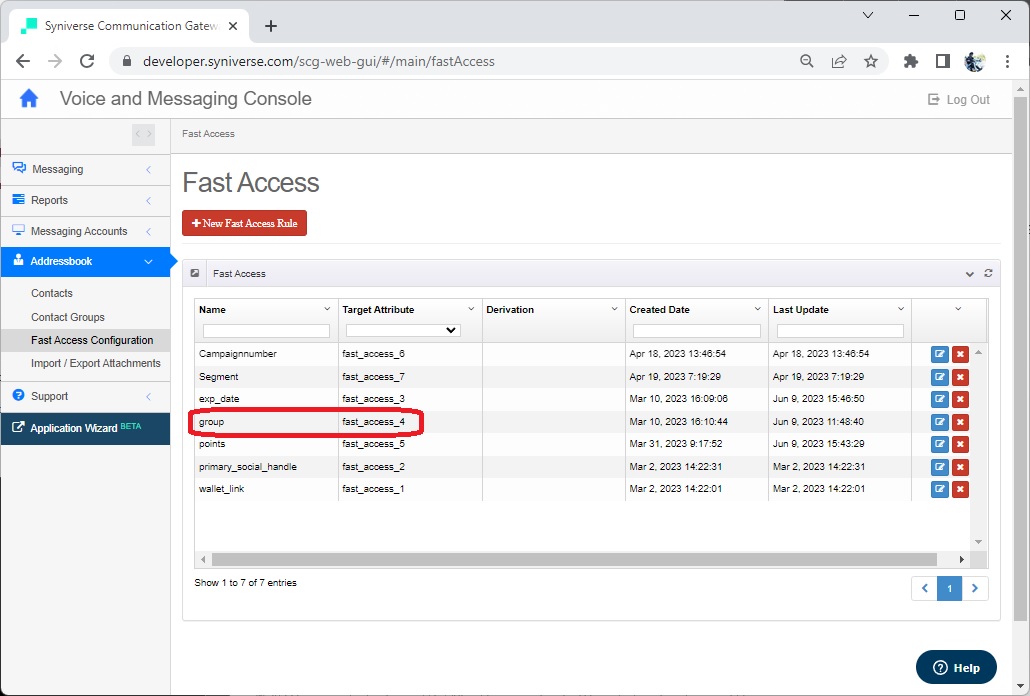Expand the Support menu

click(x=85, y=396)
